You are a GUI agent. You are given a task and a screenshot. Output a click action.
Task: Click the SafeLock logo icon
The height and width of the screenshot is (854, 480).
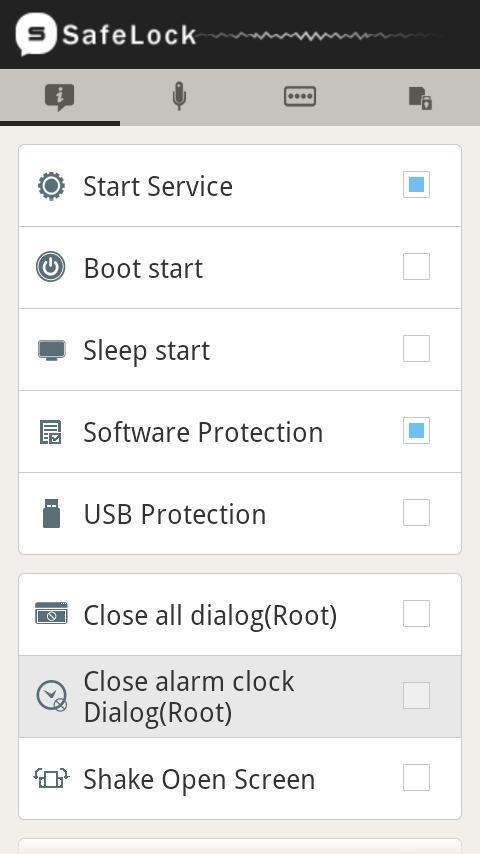point(36,34)
